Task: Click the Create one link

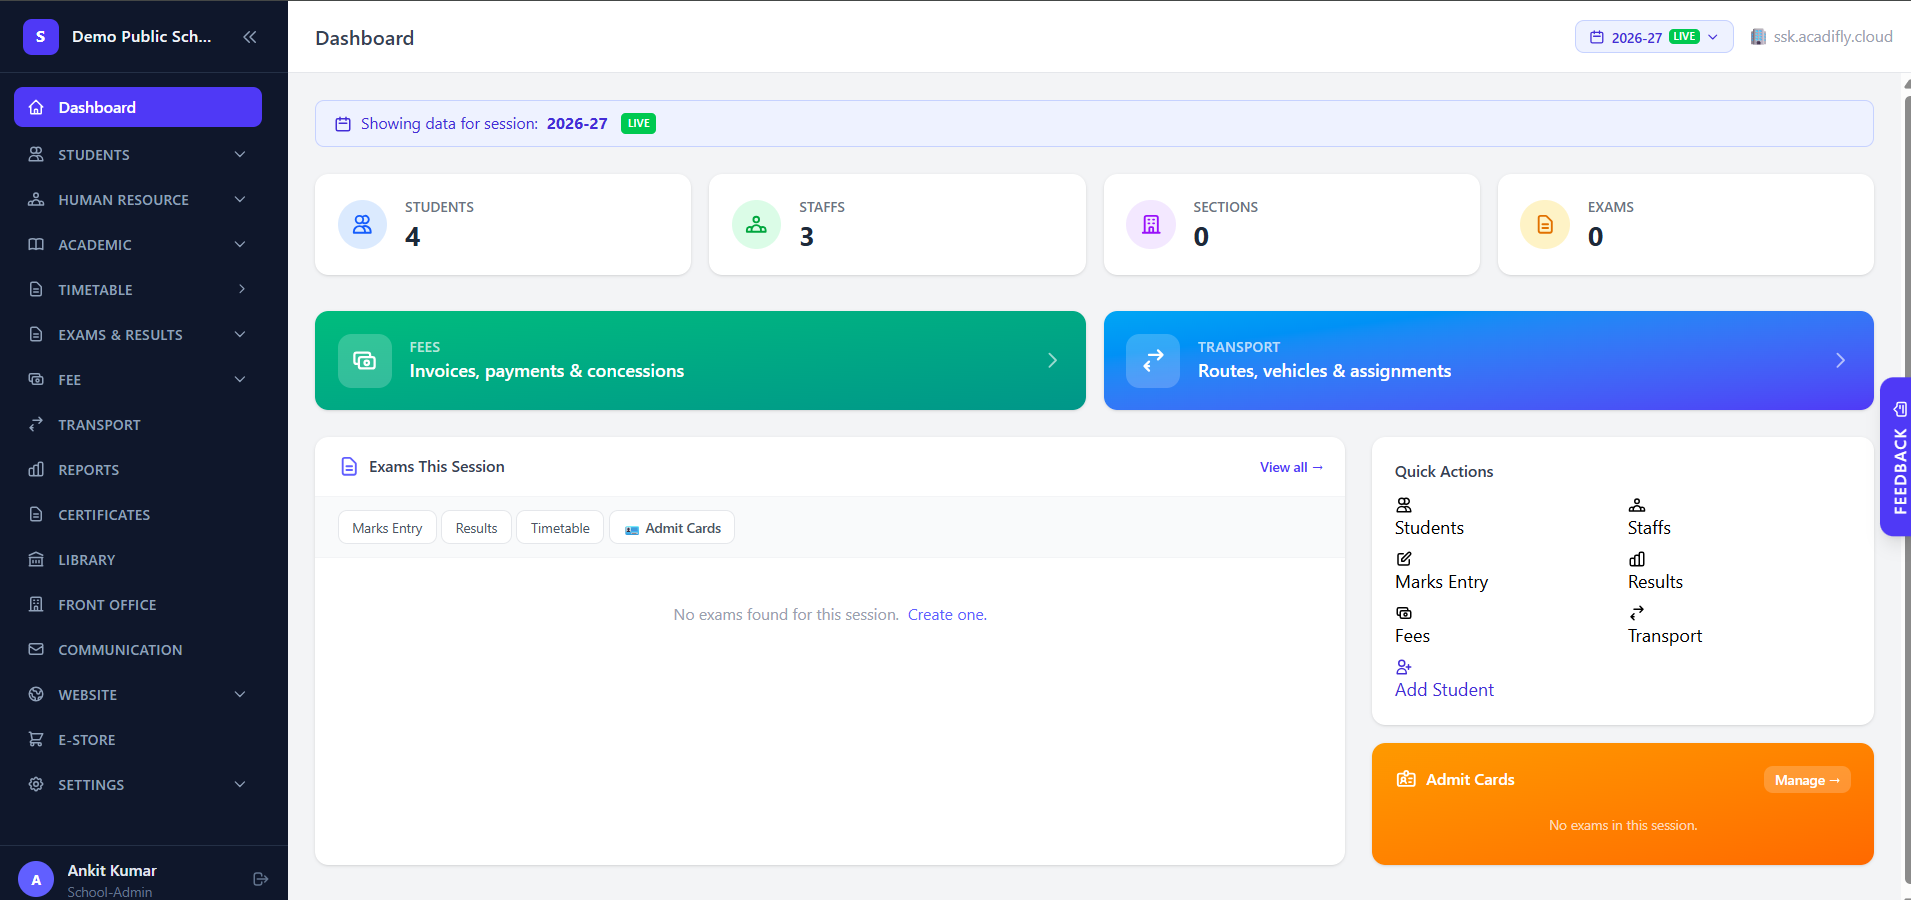Action: point(947,615)
